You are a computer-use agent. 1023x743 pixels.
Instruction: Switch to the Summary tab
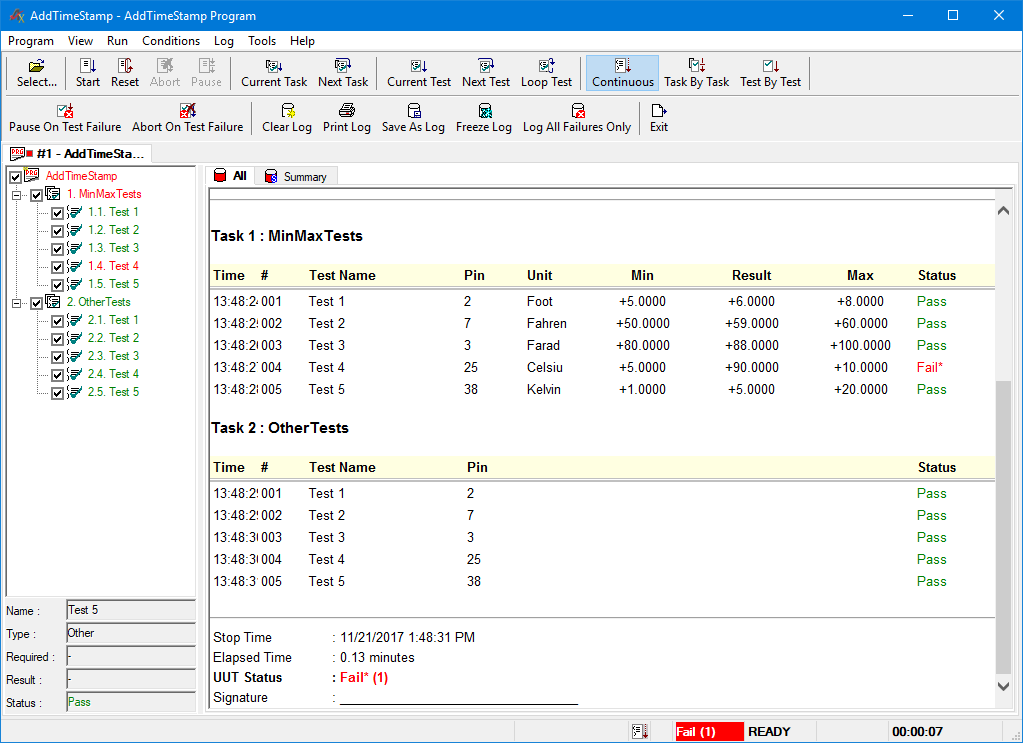[296, 177]
